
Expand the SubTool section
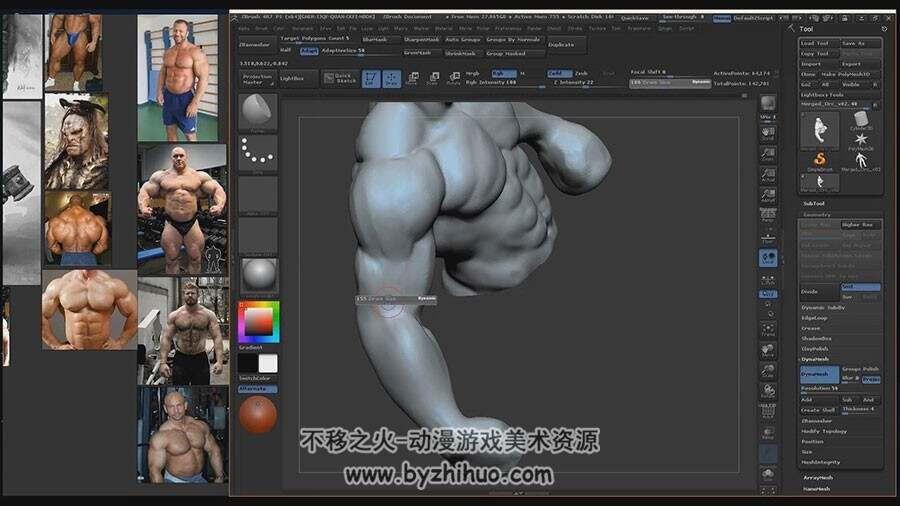pos(814,204)
